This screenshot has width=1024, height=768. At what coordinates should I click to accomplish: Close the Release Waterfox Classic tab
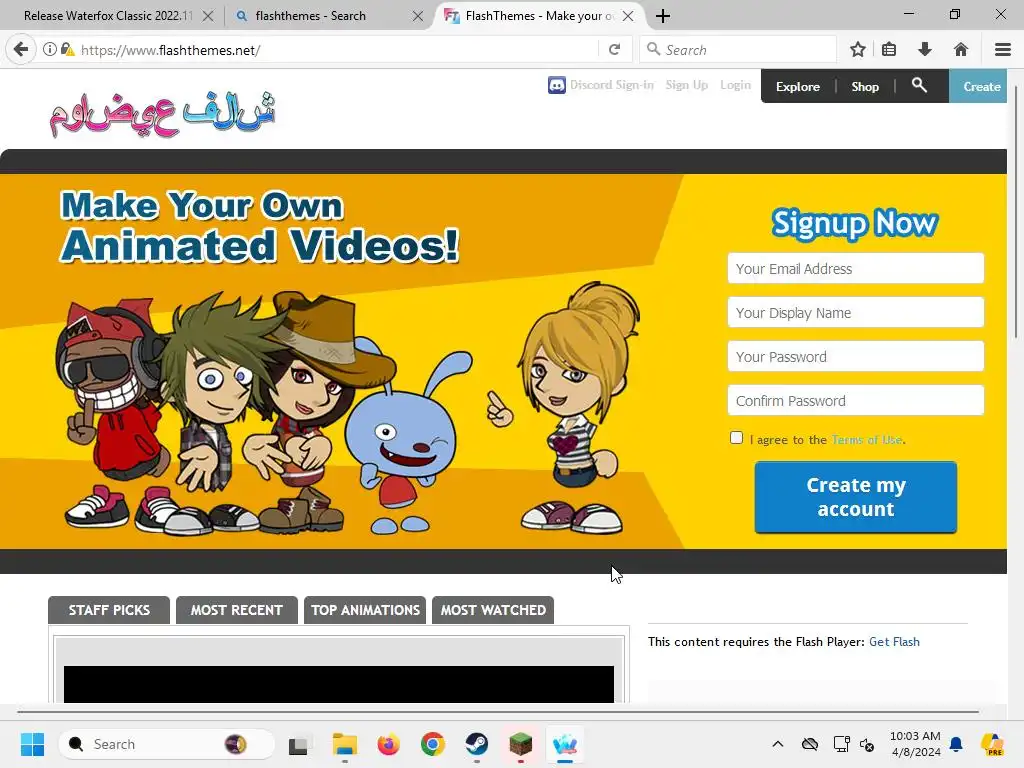coord(208,16)
